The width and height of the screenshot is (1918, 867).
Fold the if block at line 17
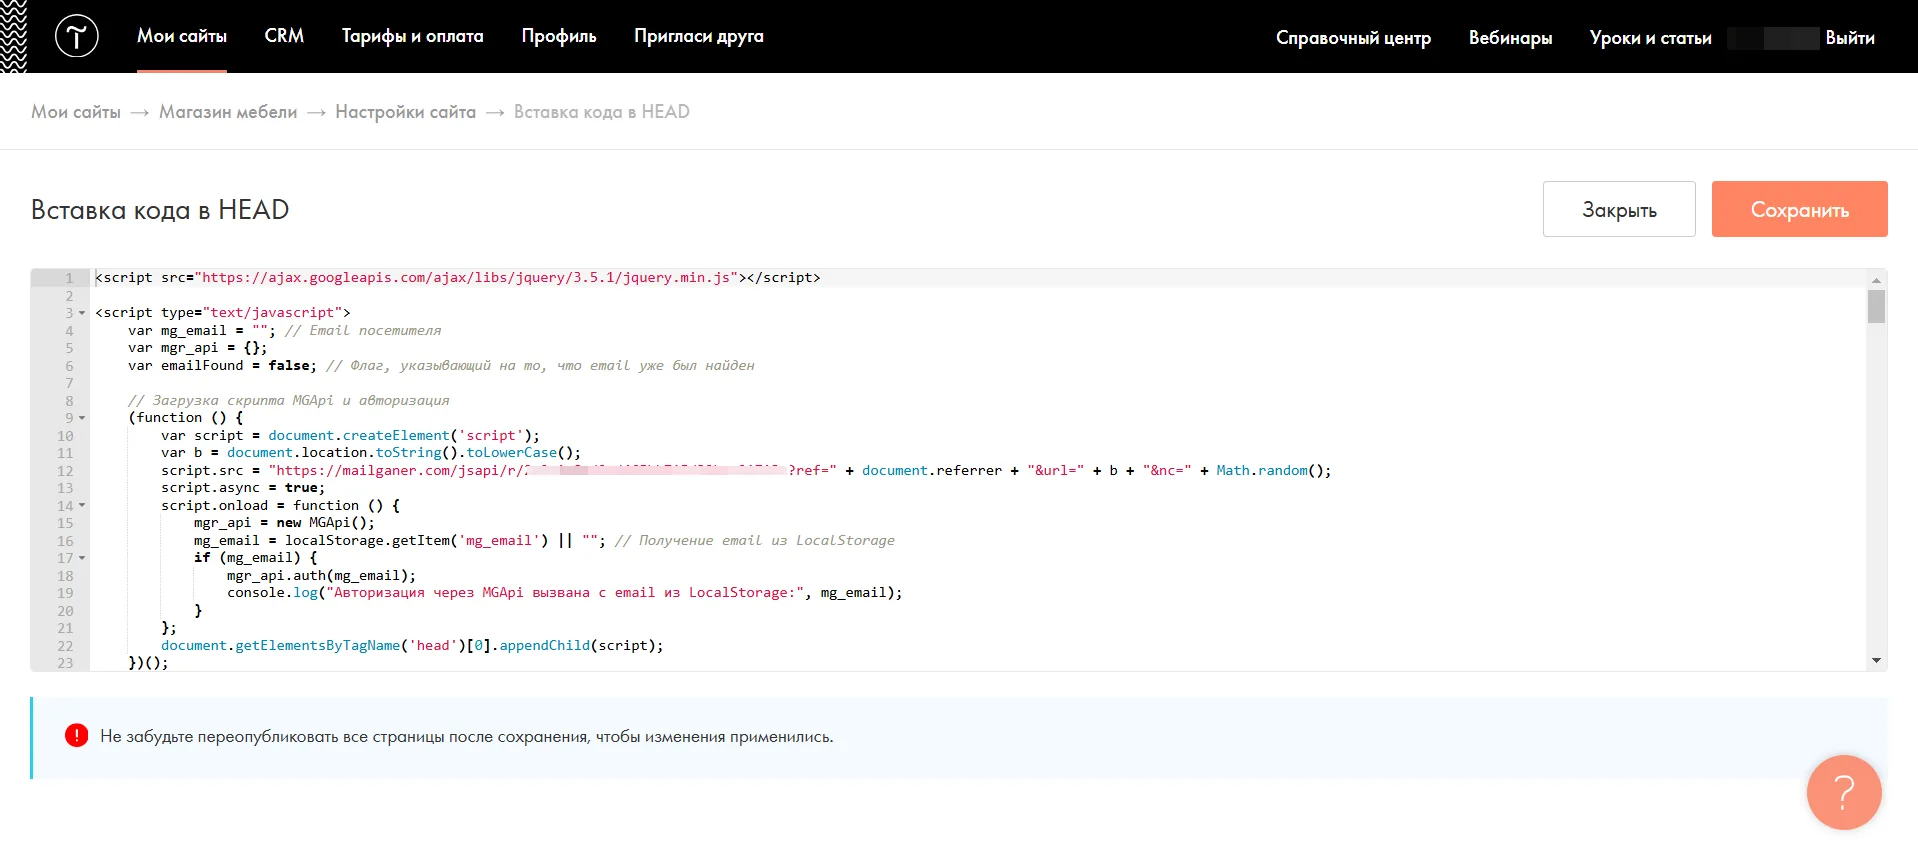coord(82,558)
